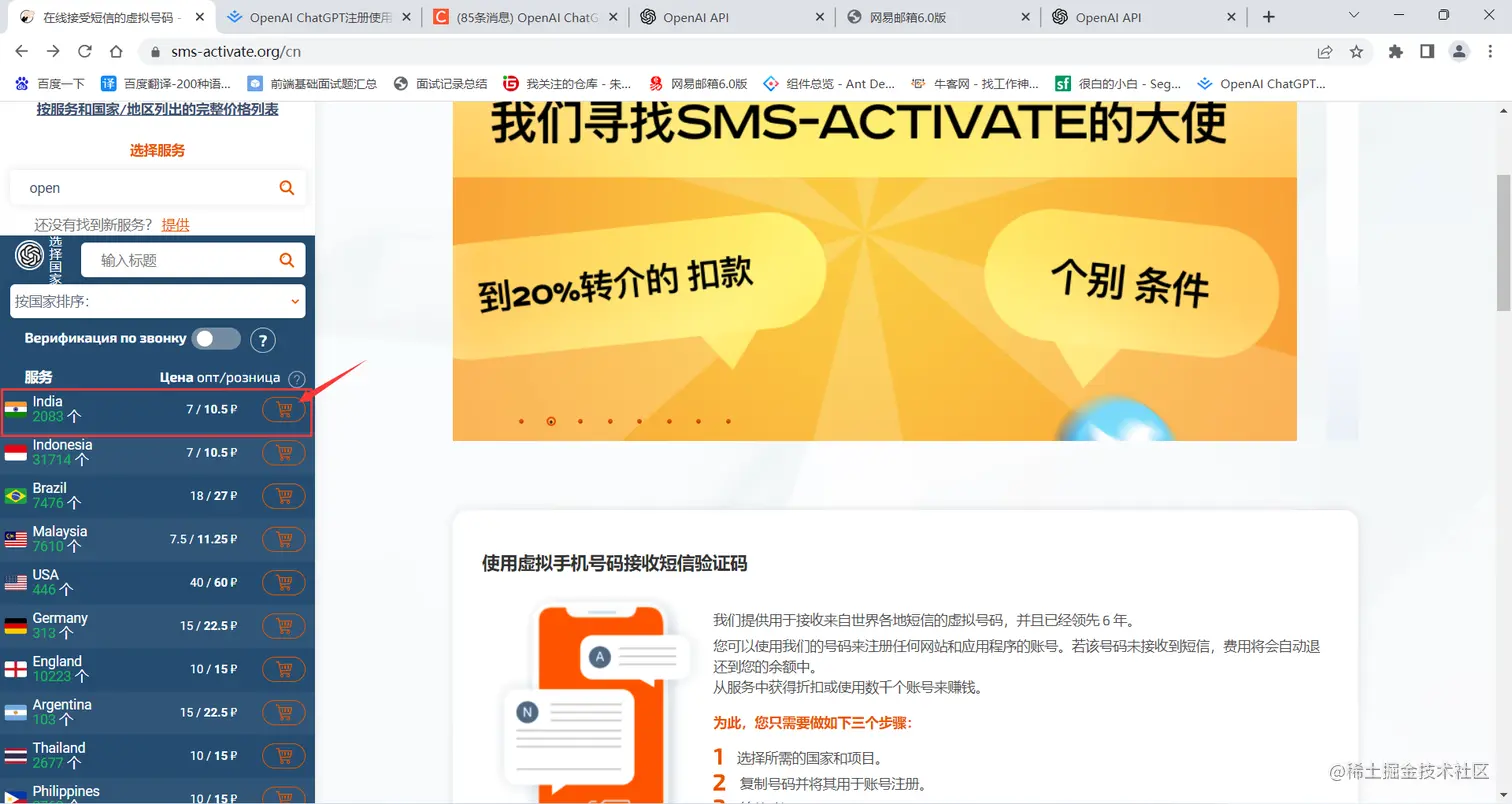The image size is (1512, 804).
Task: Click Brazil's cart icon
Action: 284,496
